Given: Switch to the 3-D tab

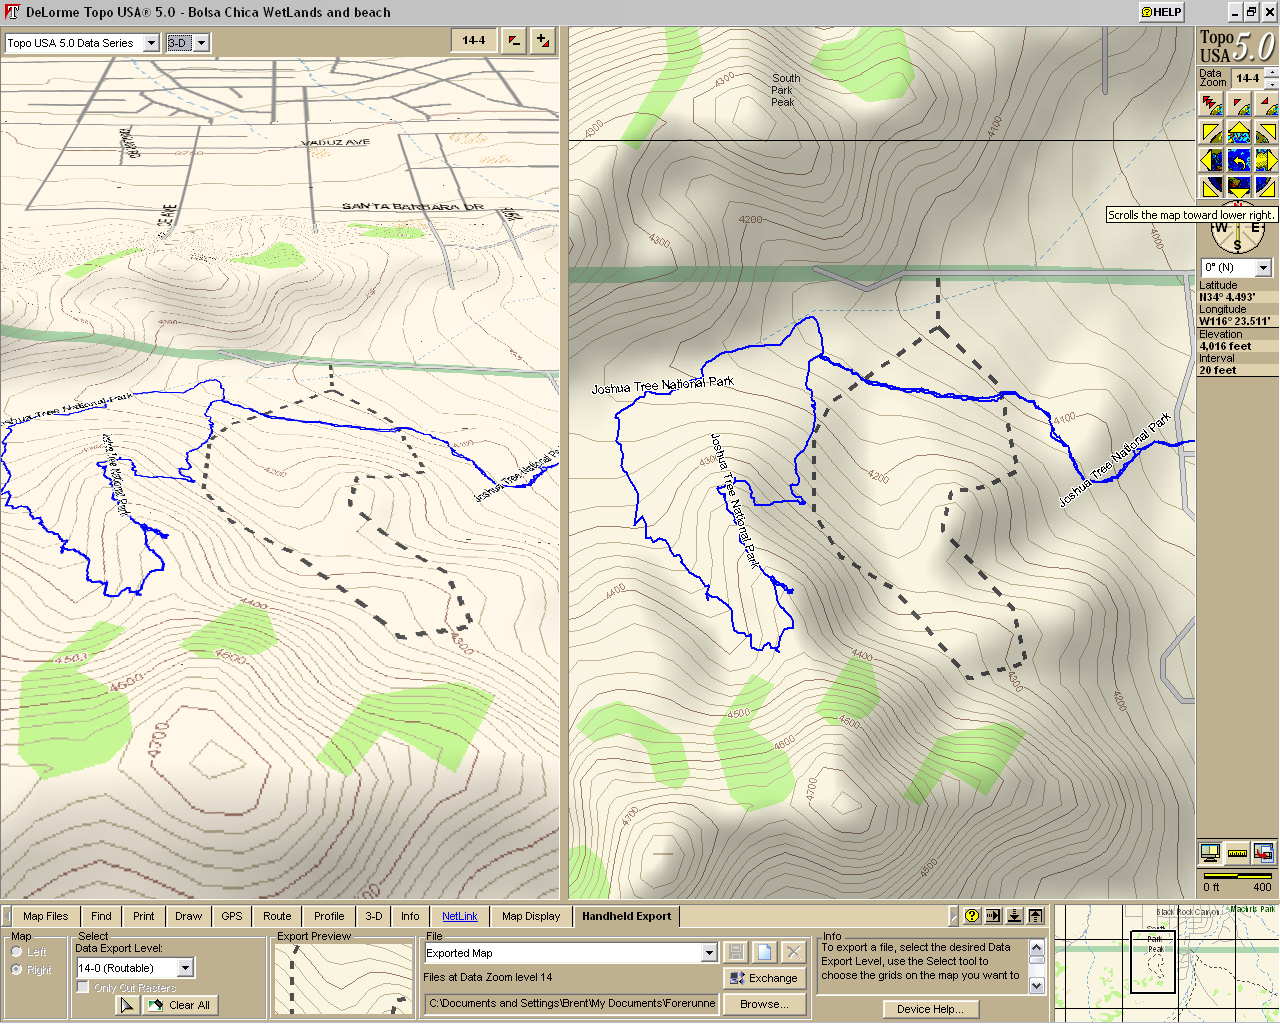Looking at the screenshot, I should [x=373, y=916].
